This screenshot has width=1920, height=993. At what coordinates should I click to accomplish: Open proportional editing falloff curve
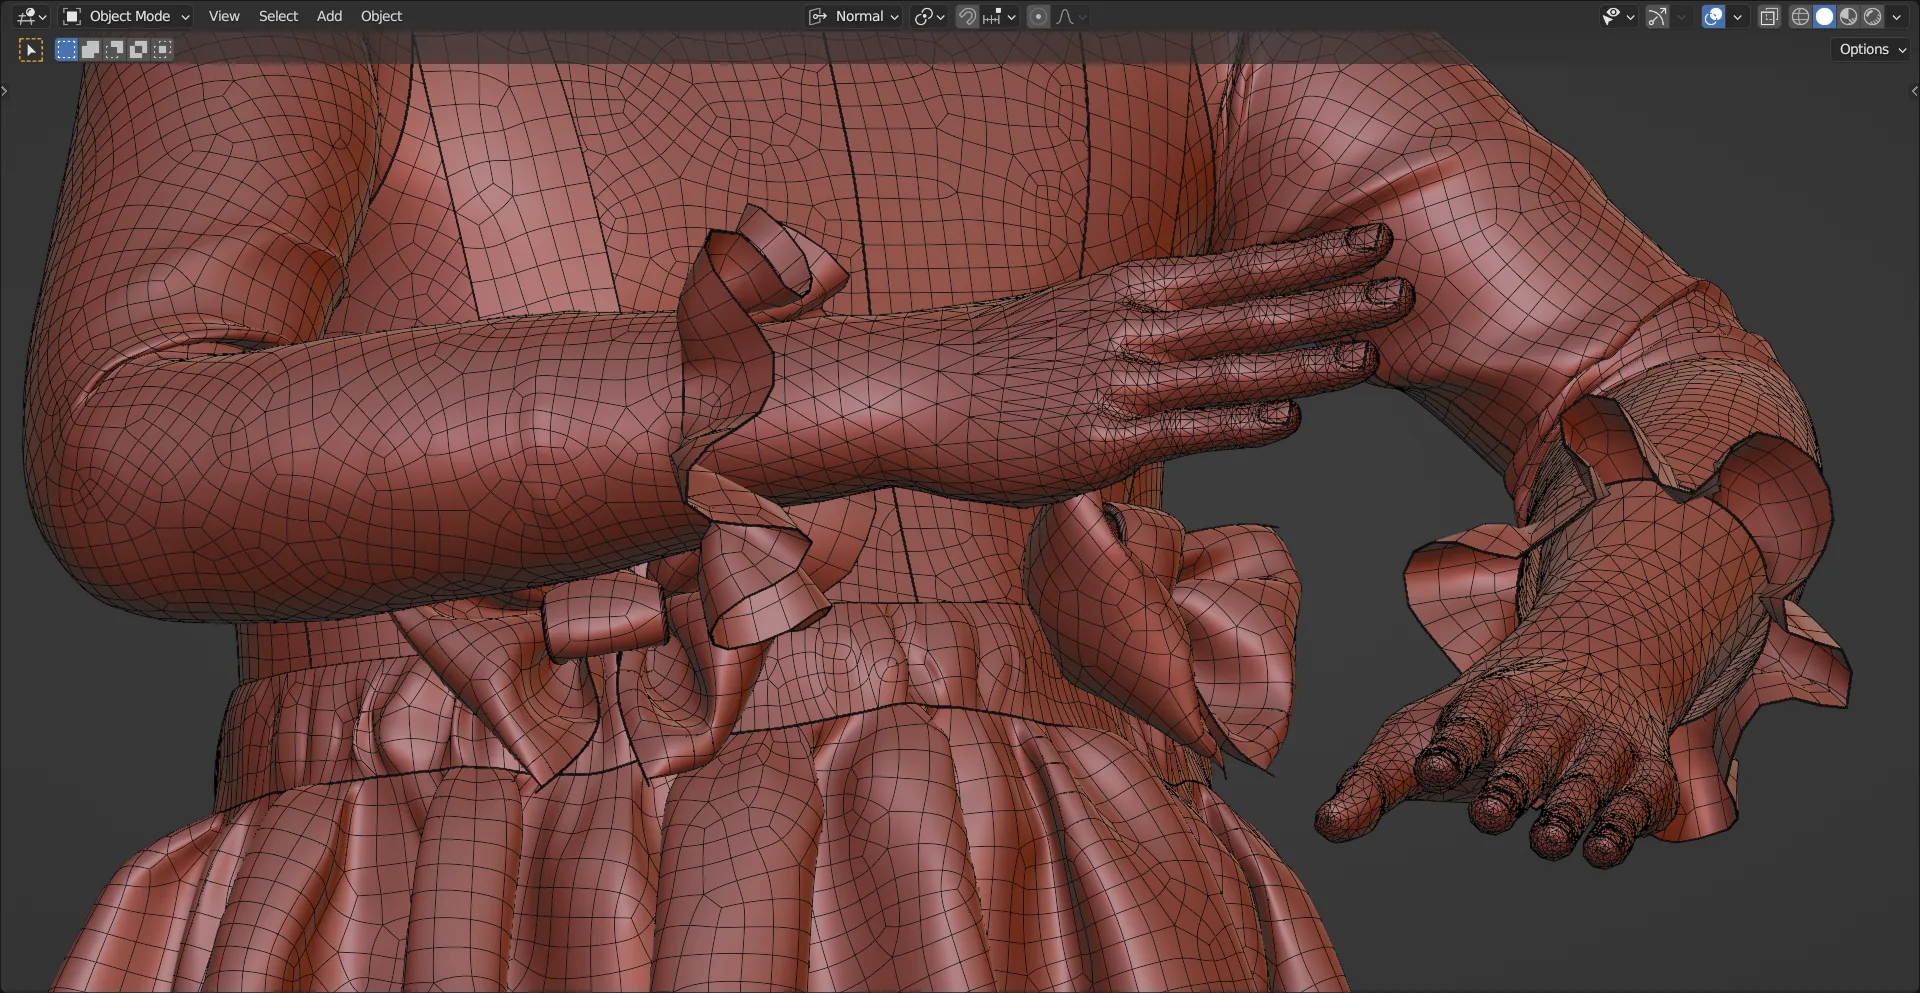click(x=1071, y=16)
